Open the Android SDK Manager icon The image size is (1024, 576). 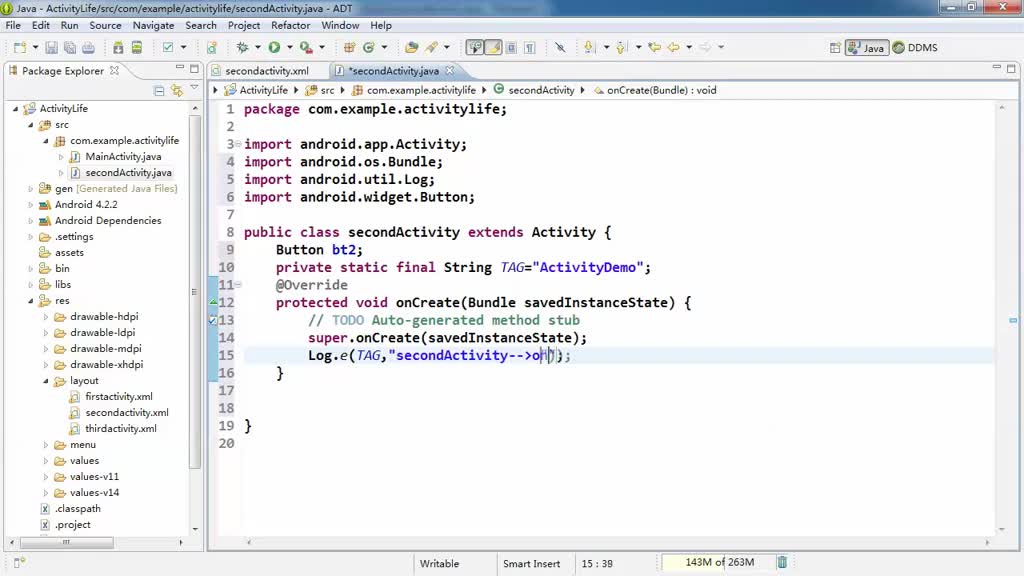pyautogui.click(x=118, y=48)
